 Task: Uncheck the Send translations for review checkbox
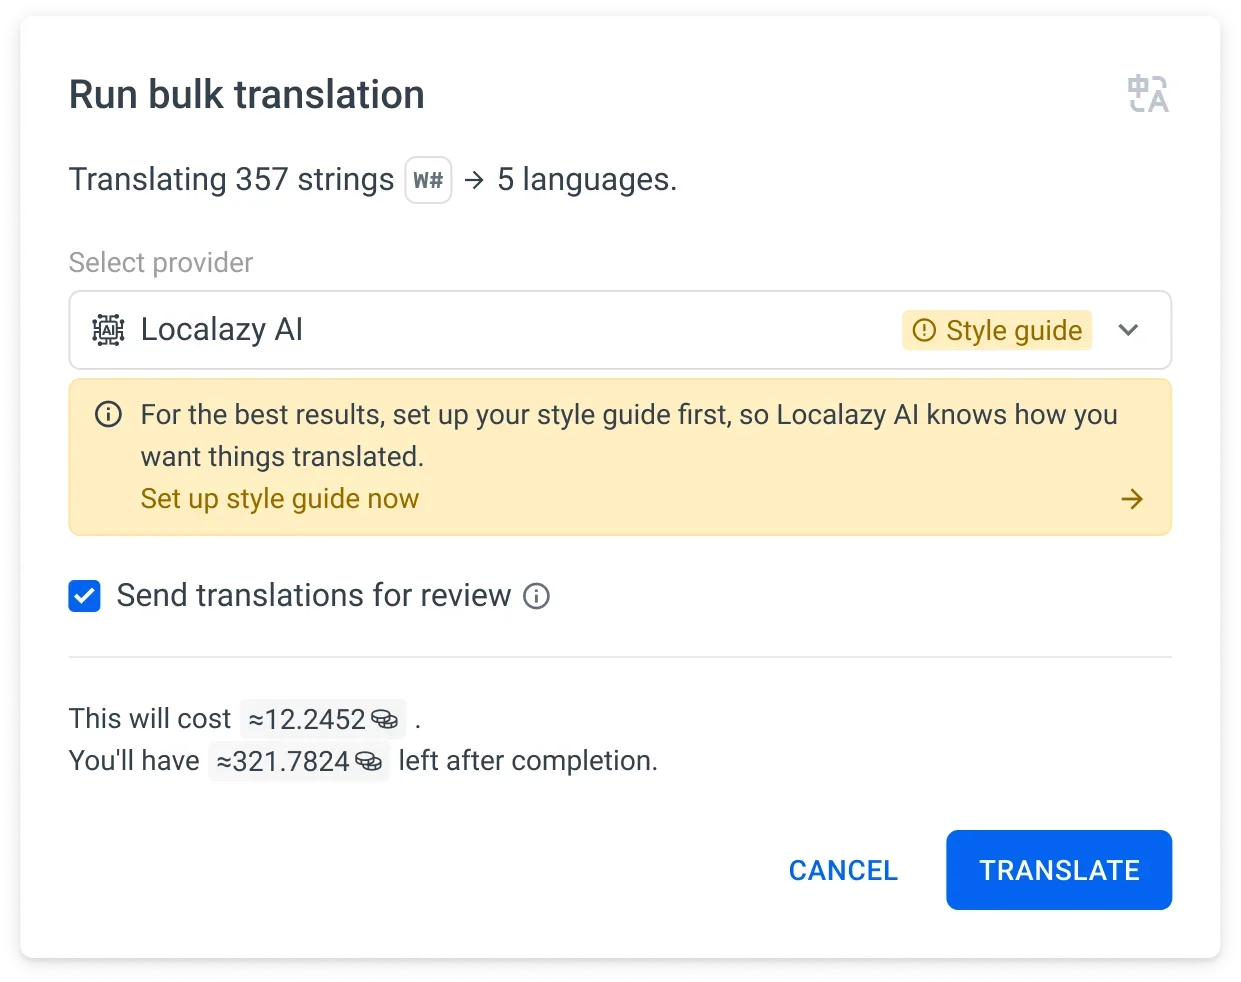point(84,596)
